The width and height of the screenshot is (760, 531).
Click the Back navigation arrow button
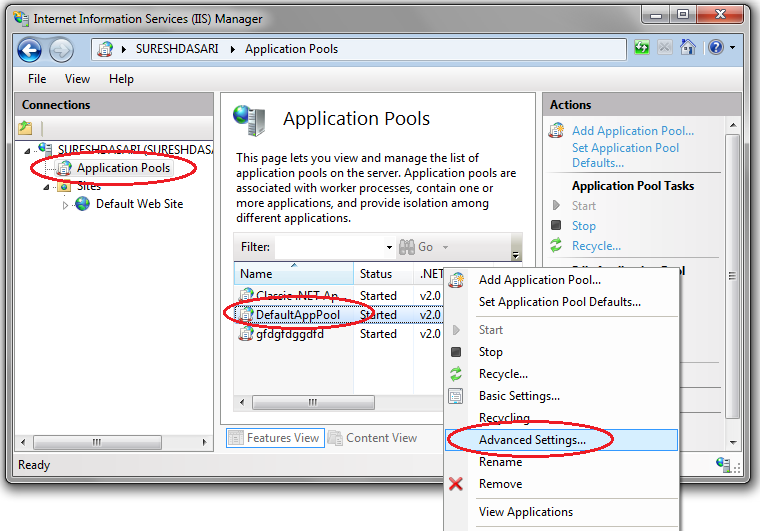click(x=29, y=50)
